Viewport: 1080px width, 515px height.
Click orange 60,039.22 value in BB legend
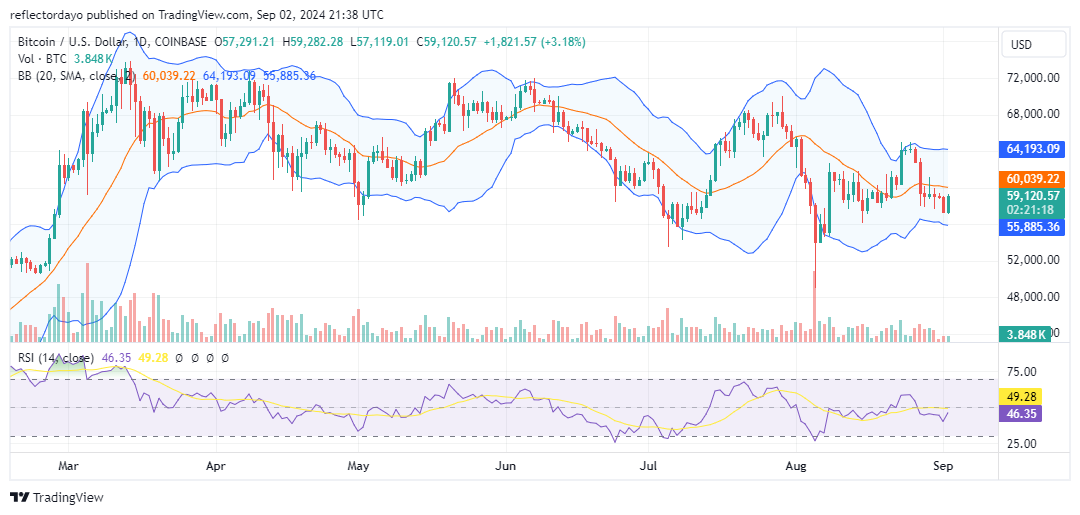pos(167,76)
